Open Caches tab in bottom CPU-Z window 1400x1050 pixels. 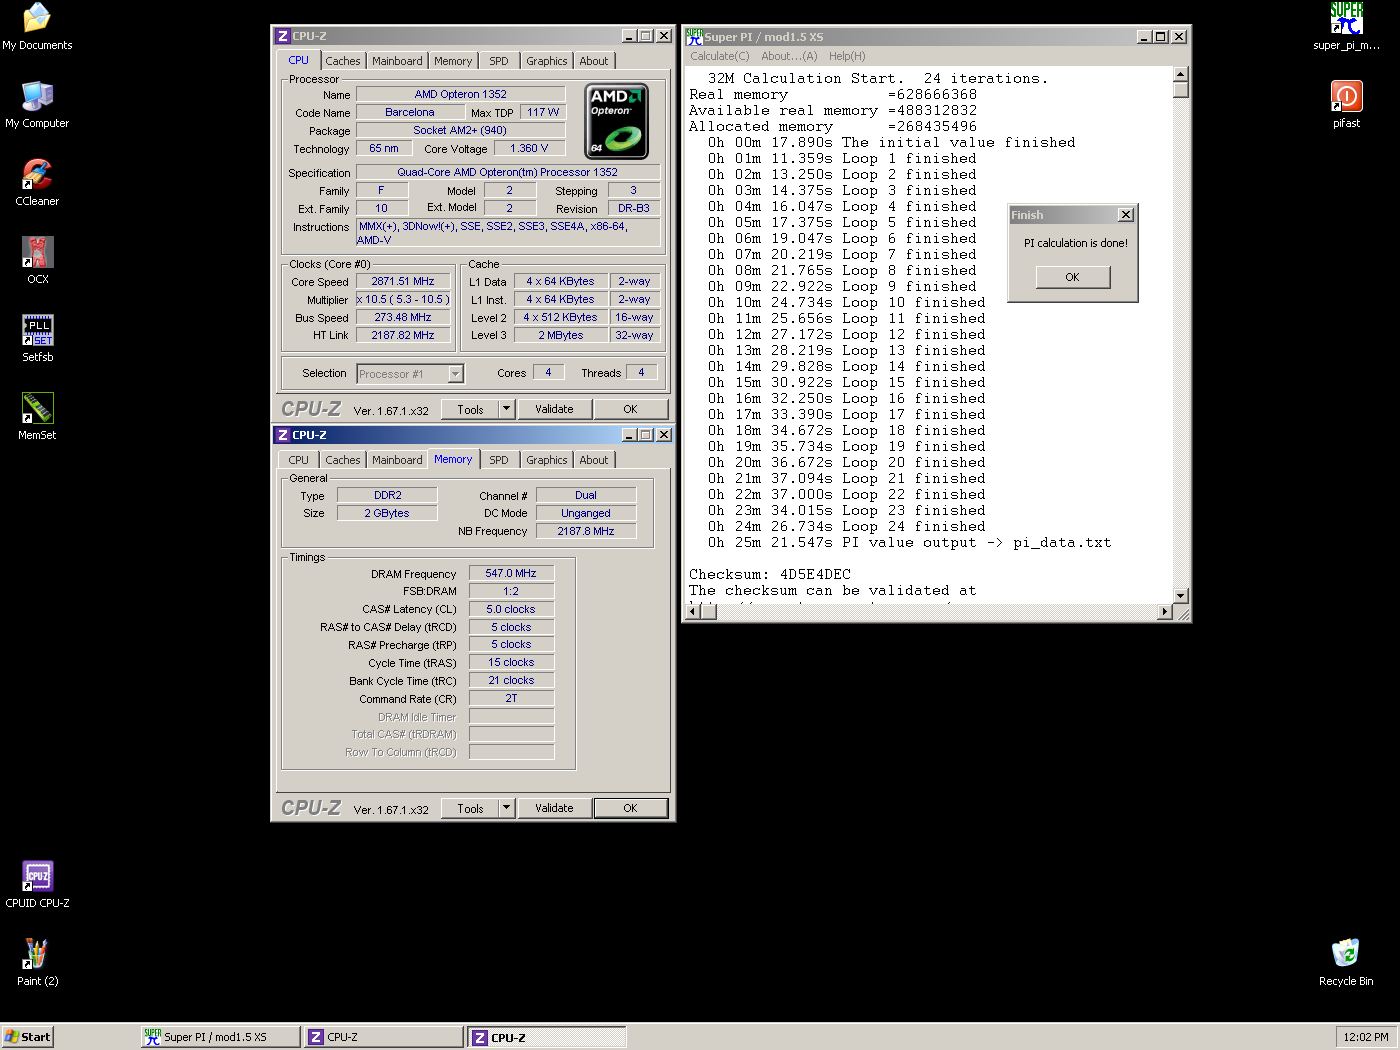343,460
